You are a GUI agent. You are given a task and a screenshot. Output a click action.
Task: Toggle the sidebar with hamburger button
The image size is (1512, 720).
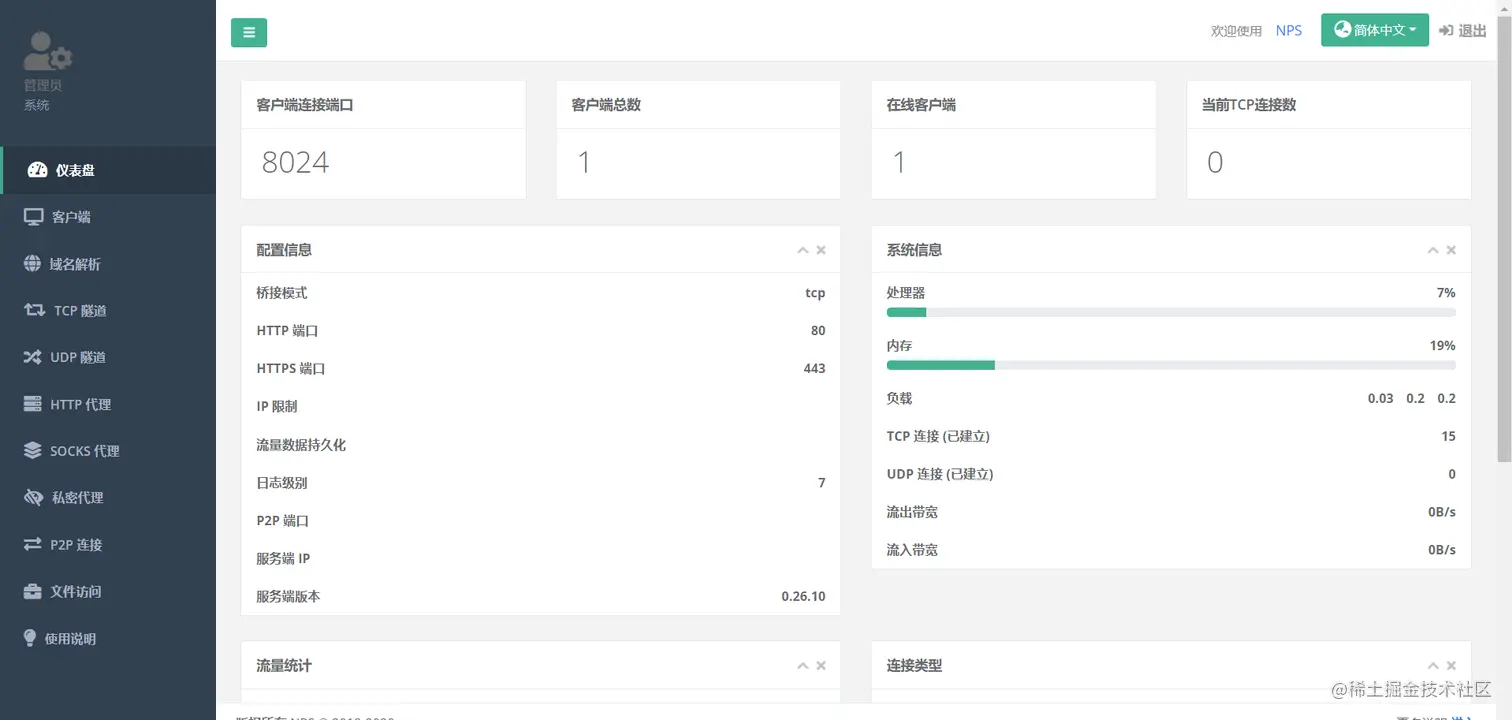[x=249, y=32]
